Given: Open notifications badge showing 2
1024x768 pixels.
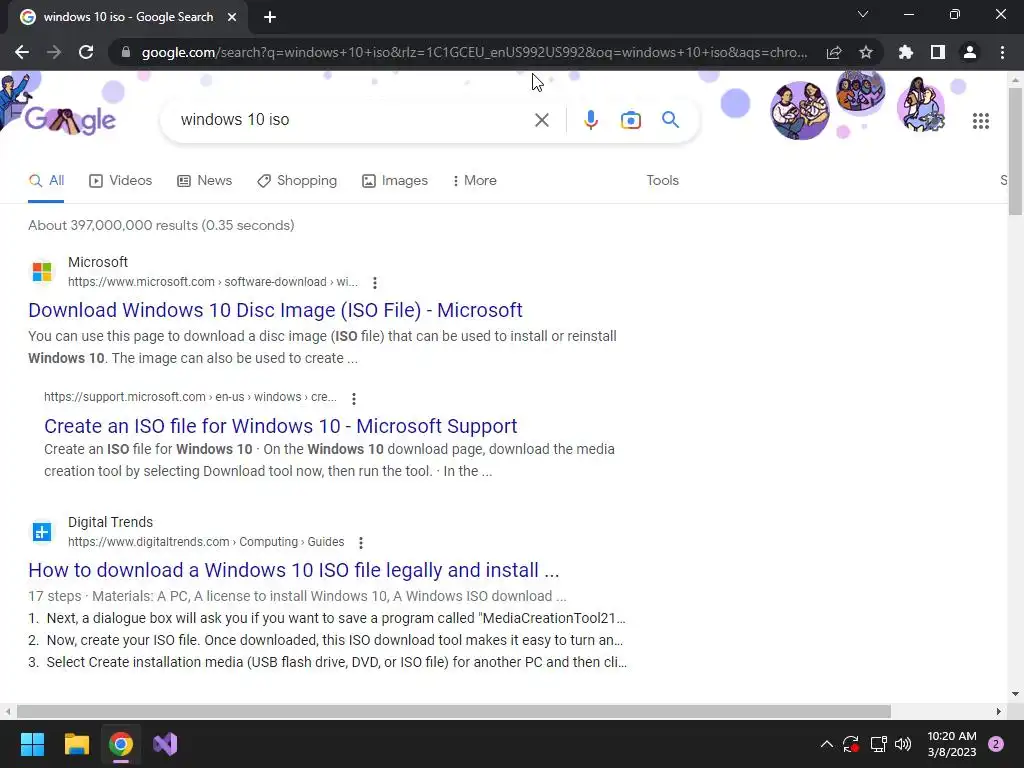Looking at the screenshot, I should (996, 744).
